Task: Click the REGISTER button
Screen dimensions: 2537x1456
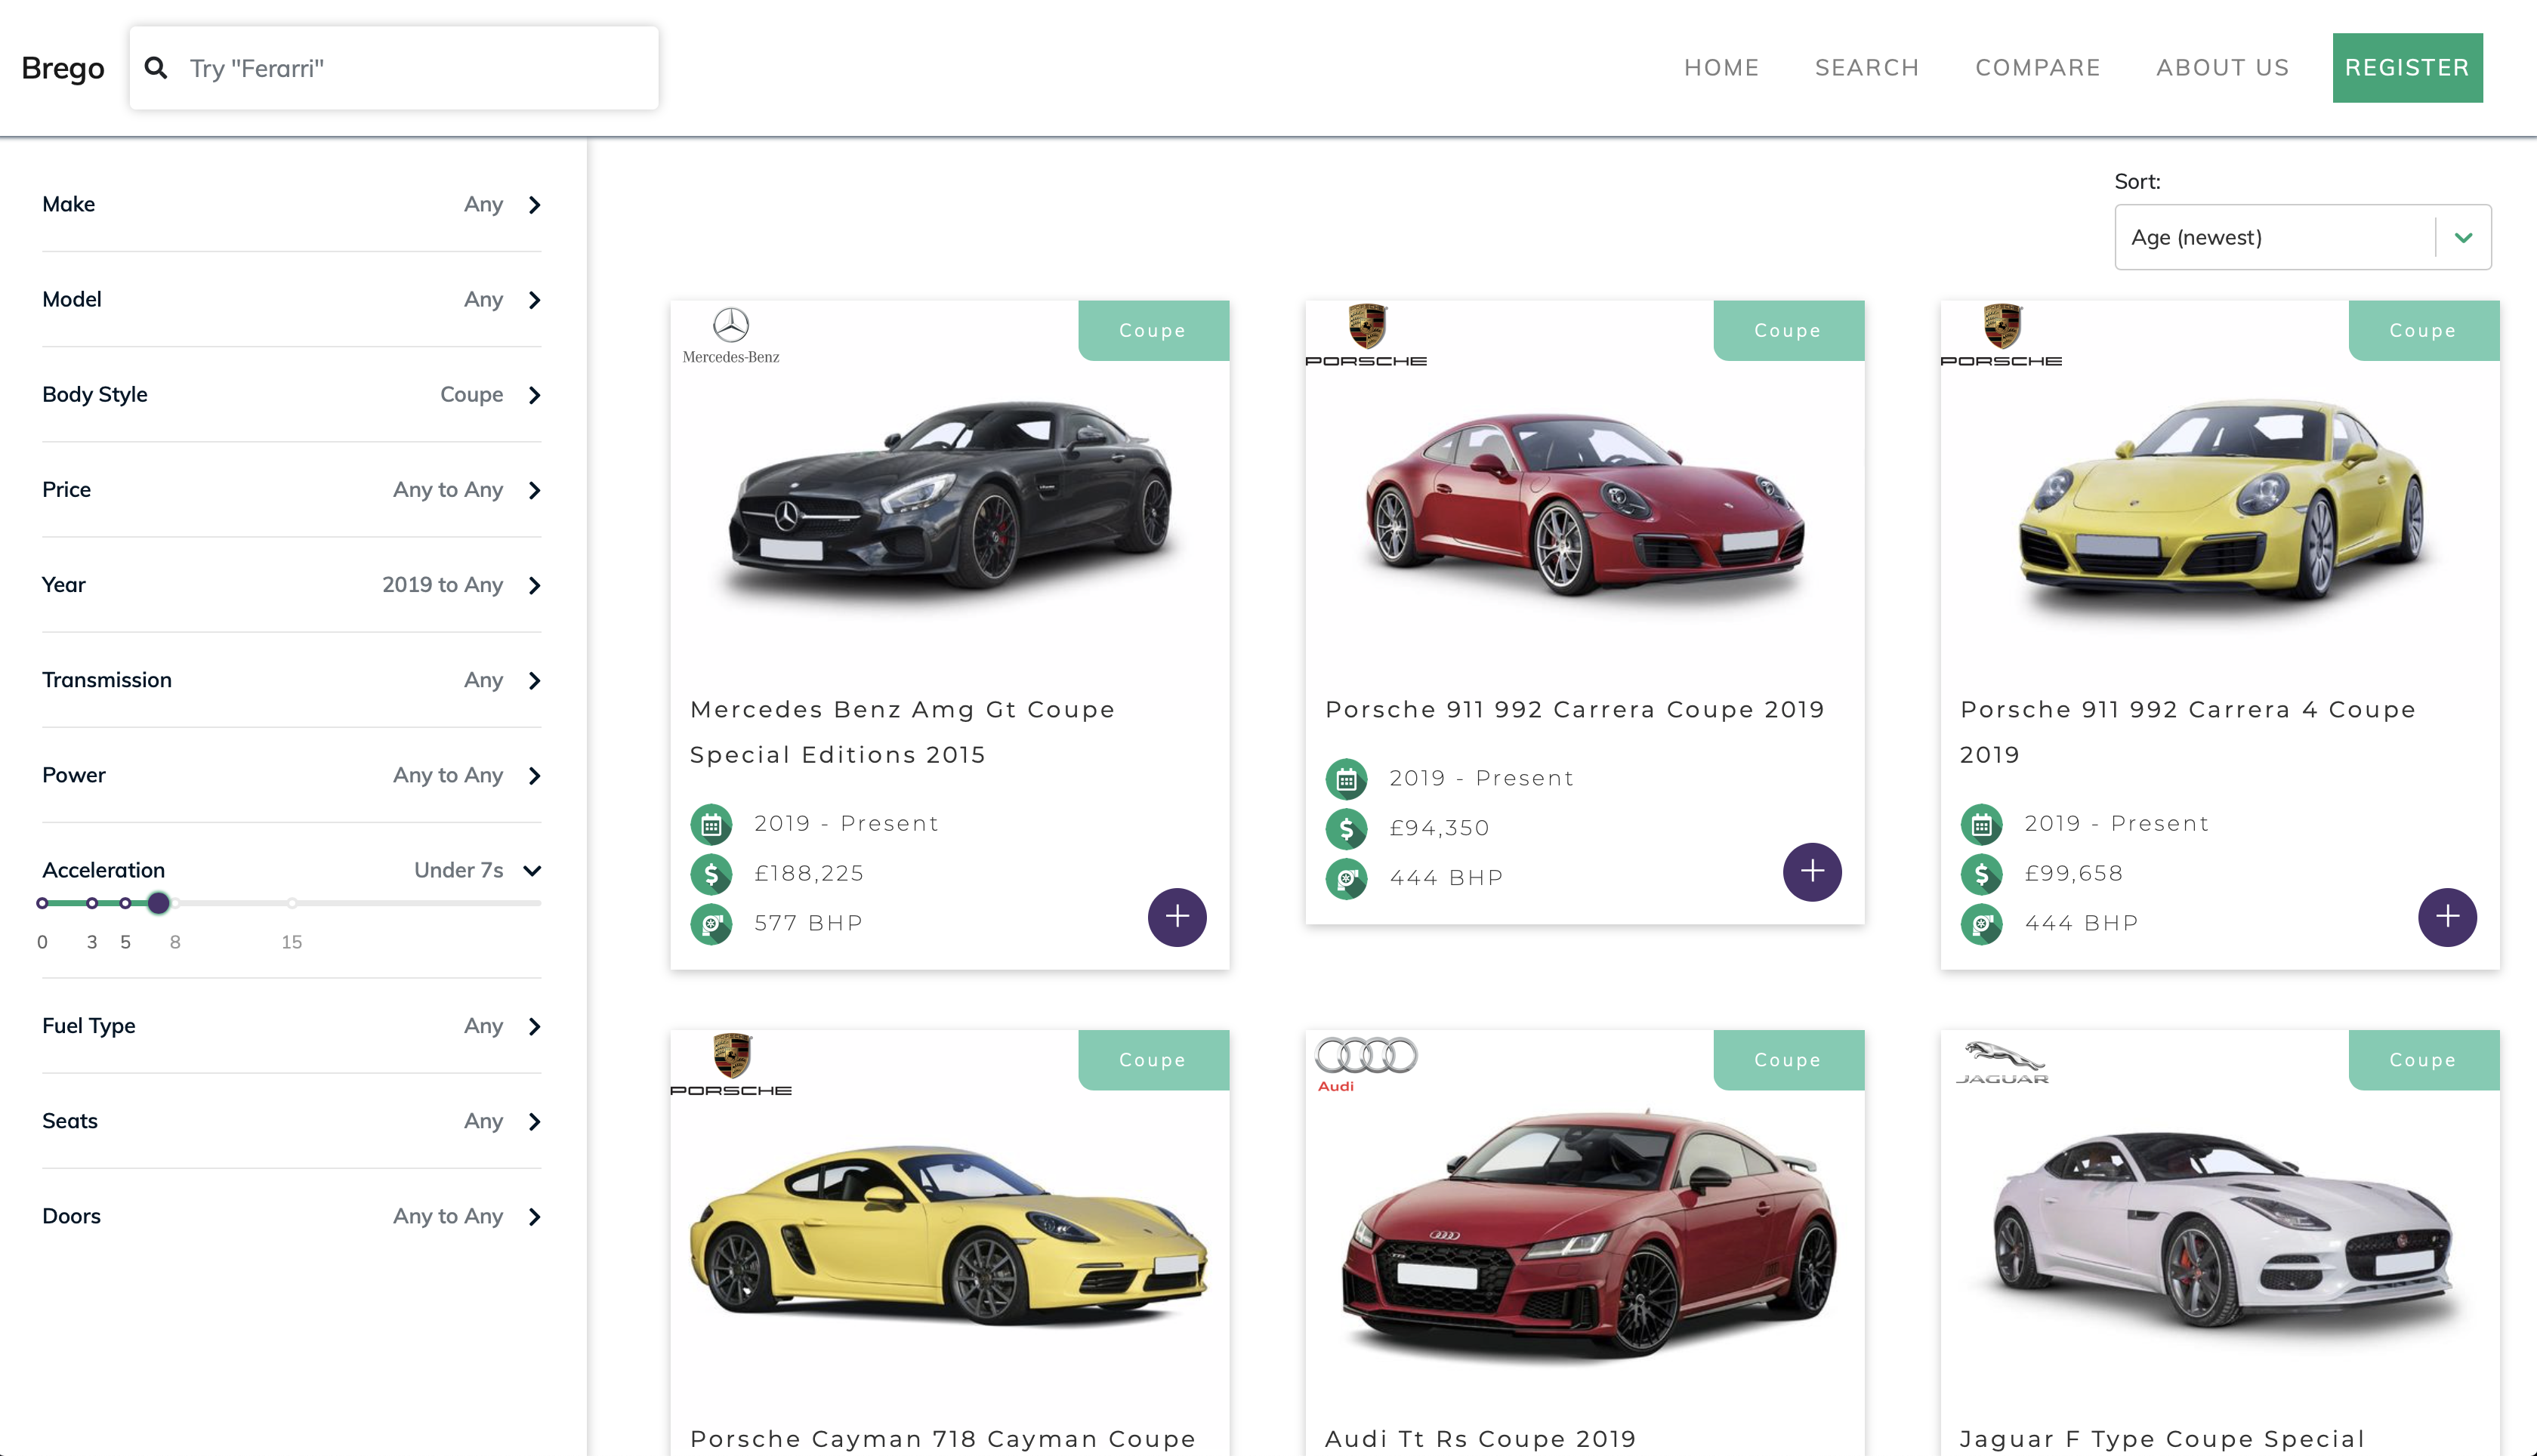Action: [2408, 68]
